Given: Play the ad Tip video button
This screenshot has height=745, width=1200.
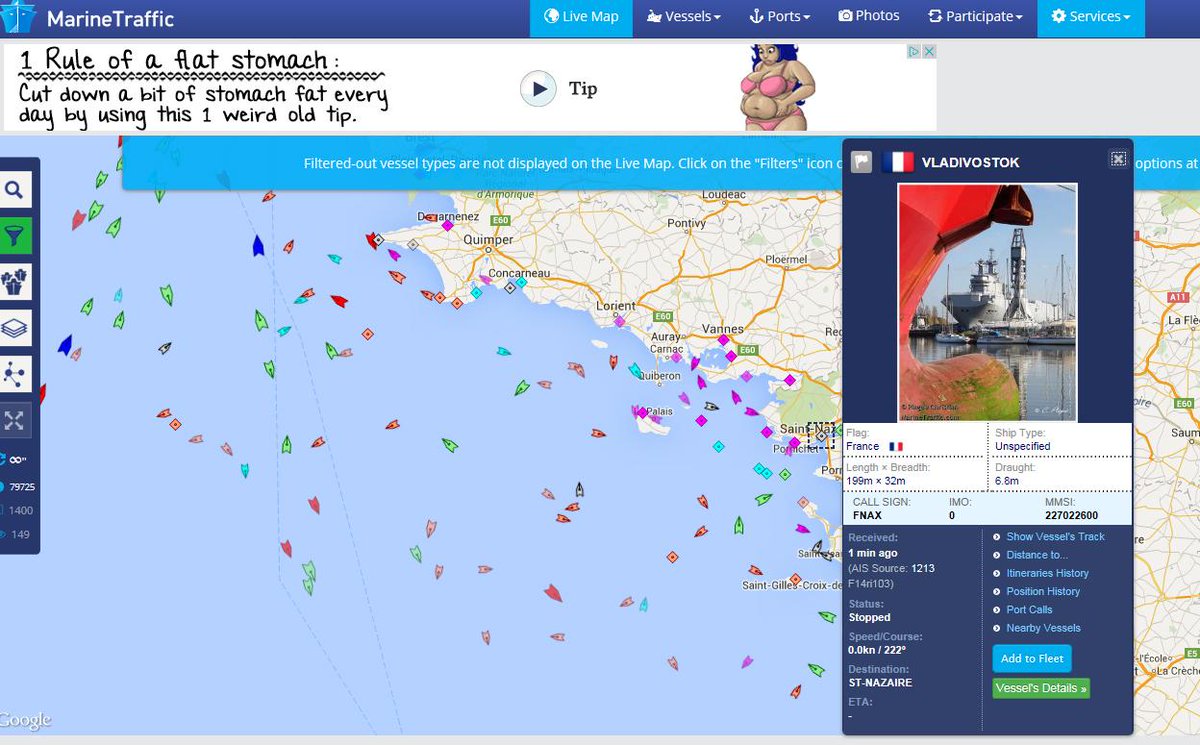Looking at the screenshot, I should [538, 90].
